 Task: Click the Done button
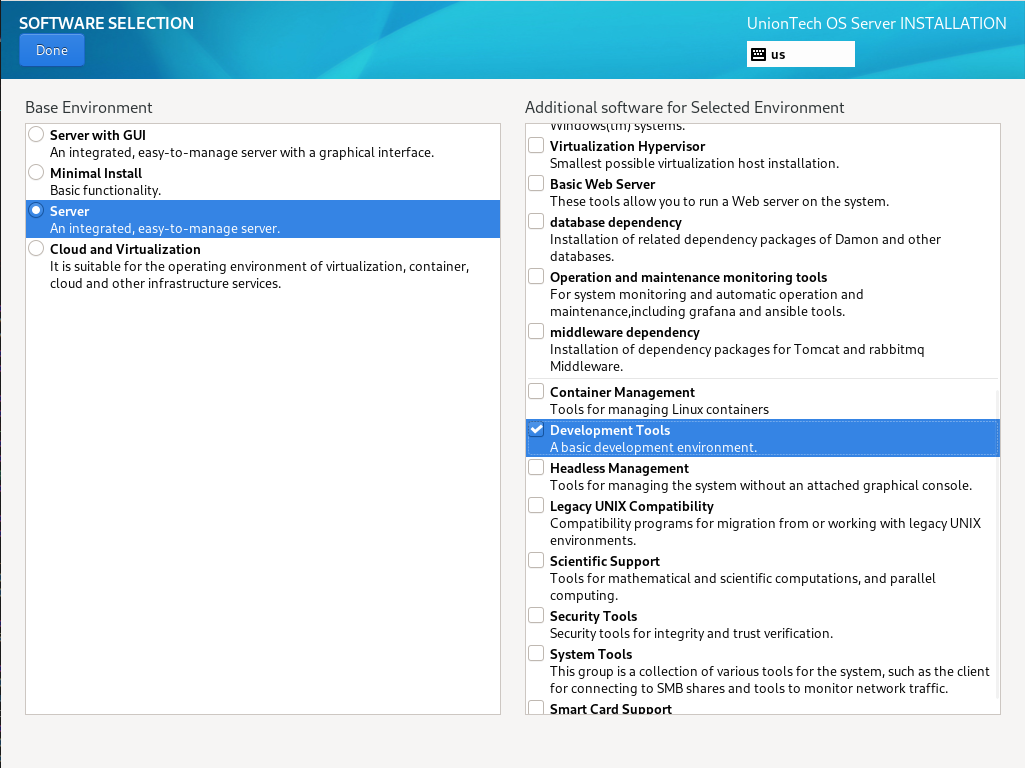[52, 50]
